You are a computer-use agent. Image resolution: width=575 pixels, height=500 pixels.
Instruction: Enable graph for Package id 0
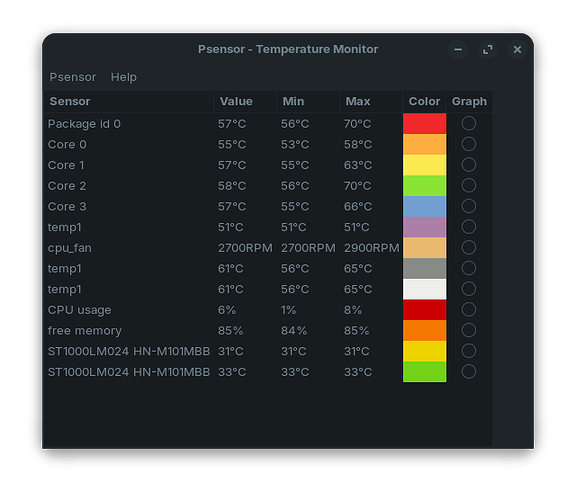coord(469,123)
